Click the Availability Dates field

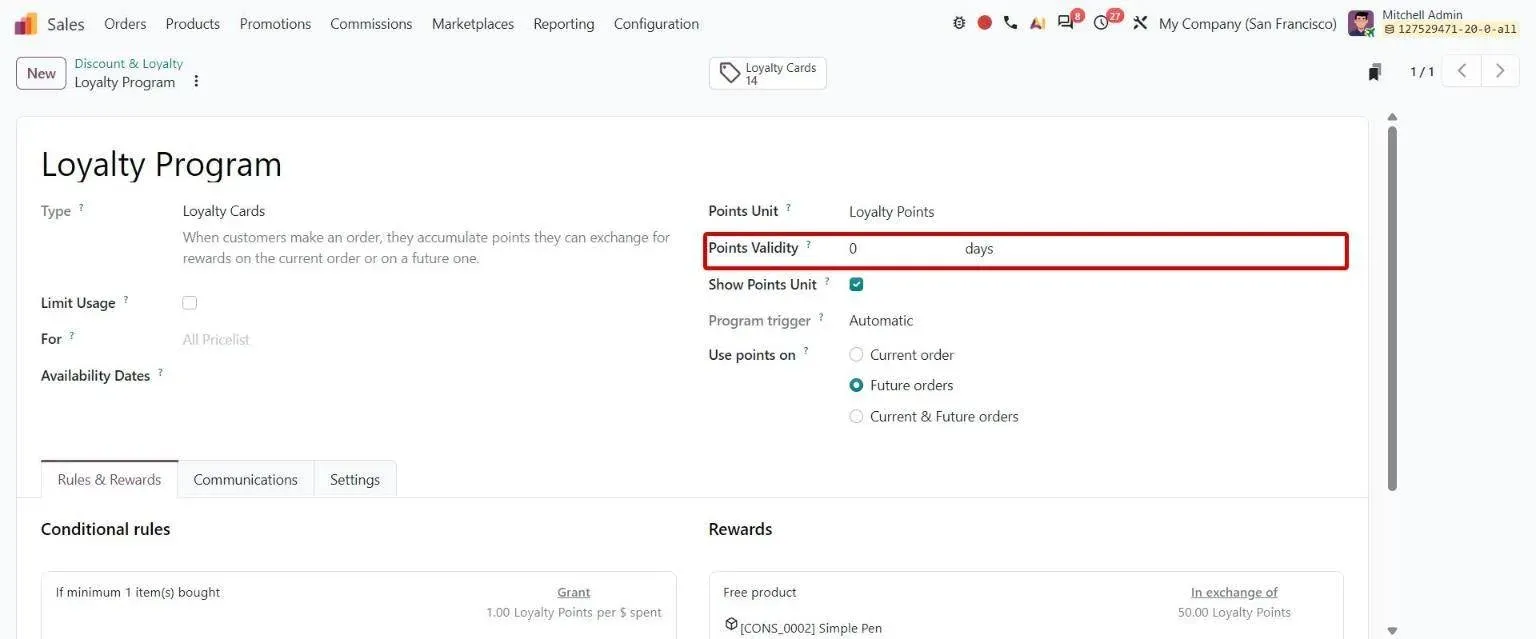pyautogui.click(x=426, y=376)
